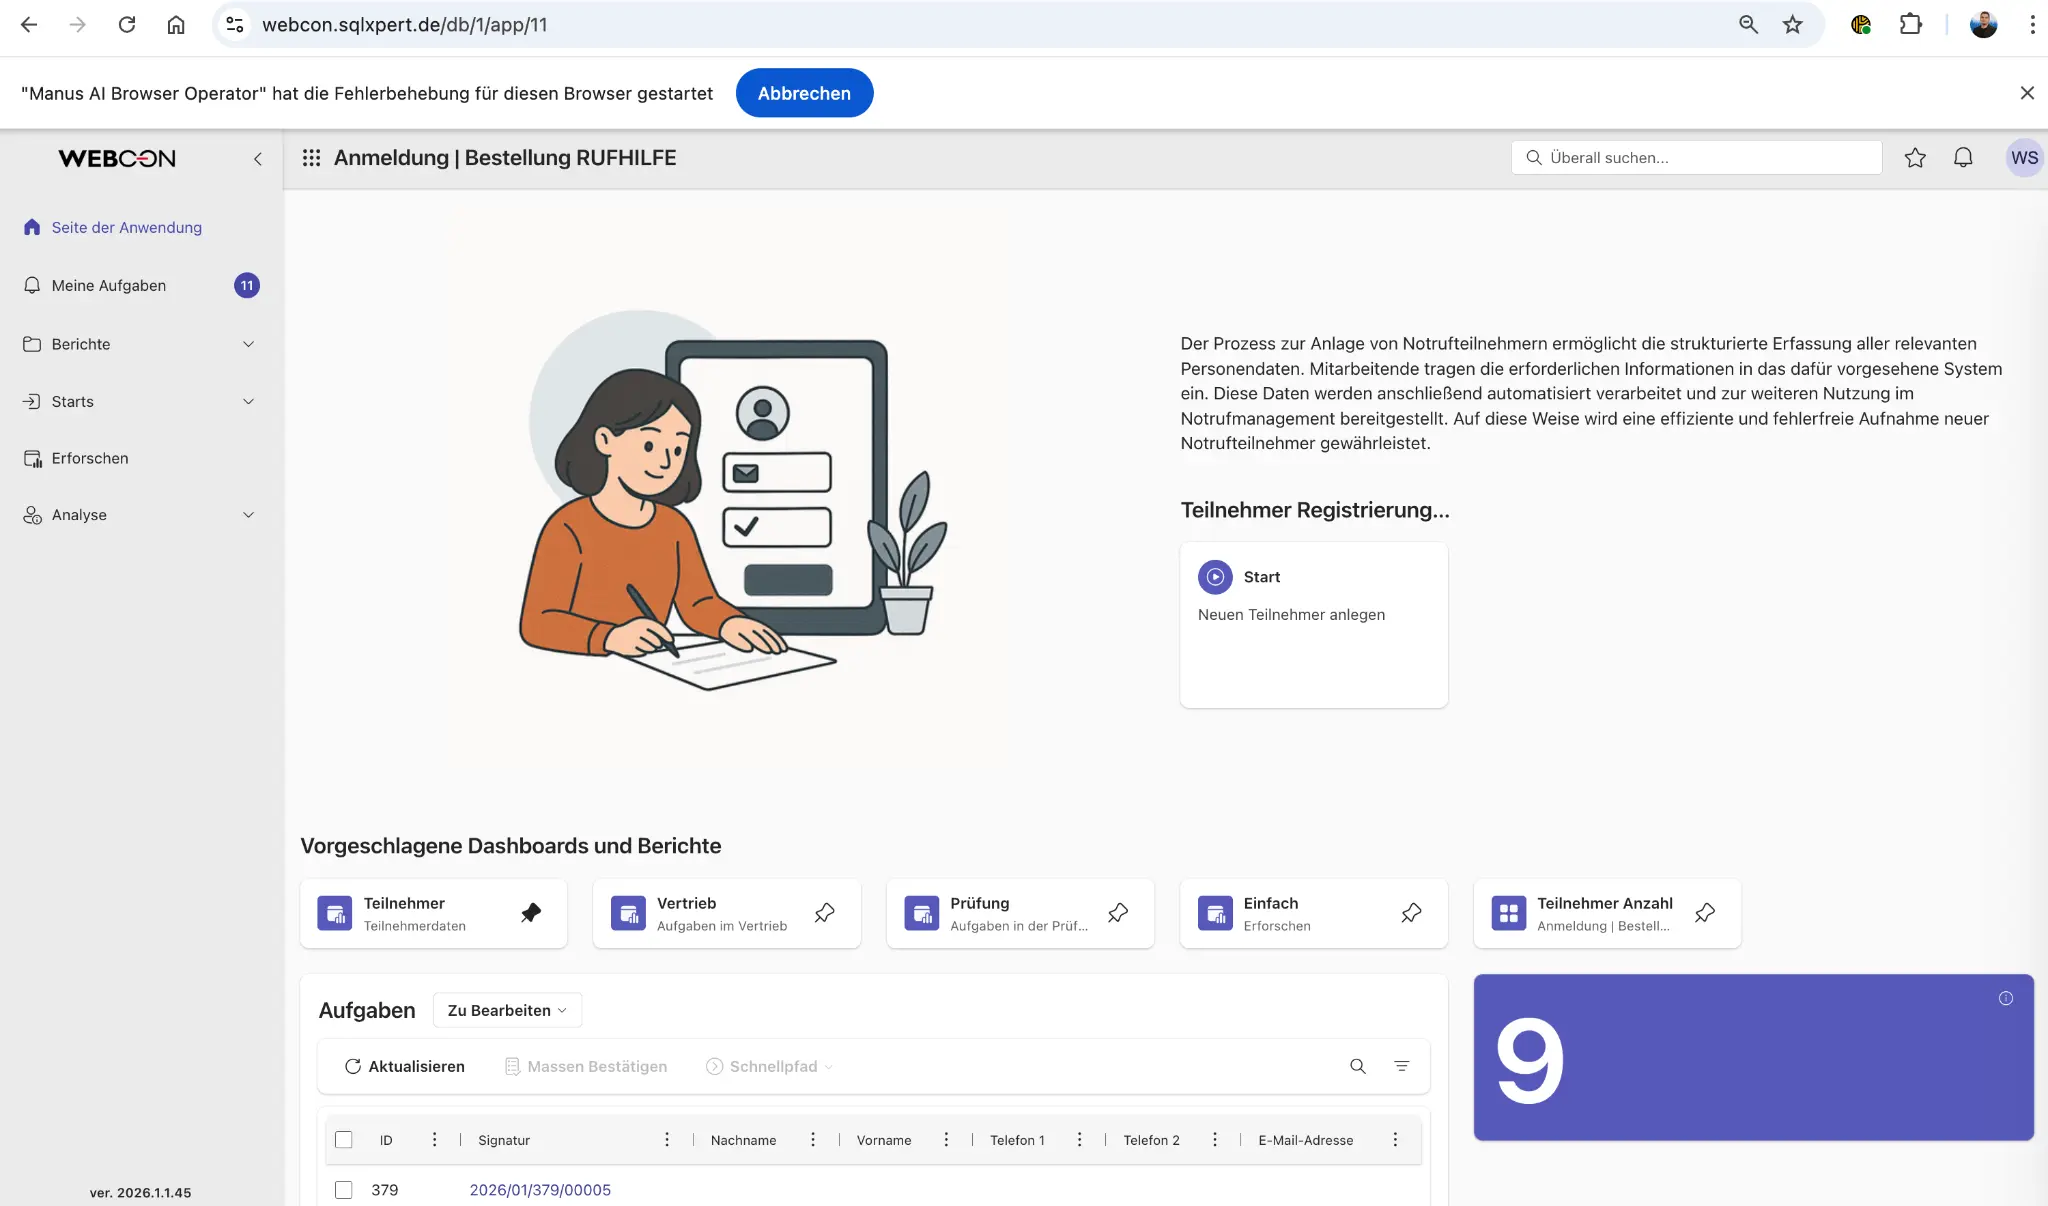Open the Nachname column options menu
This screenshot has width=2048, height=1206.
814,1139
